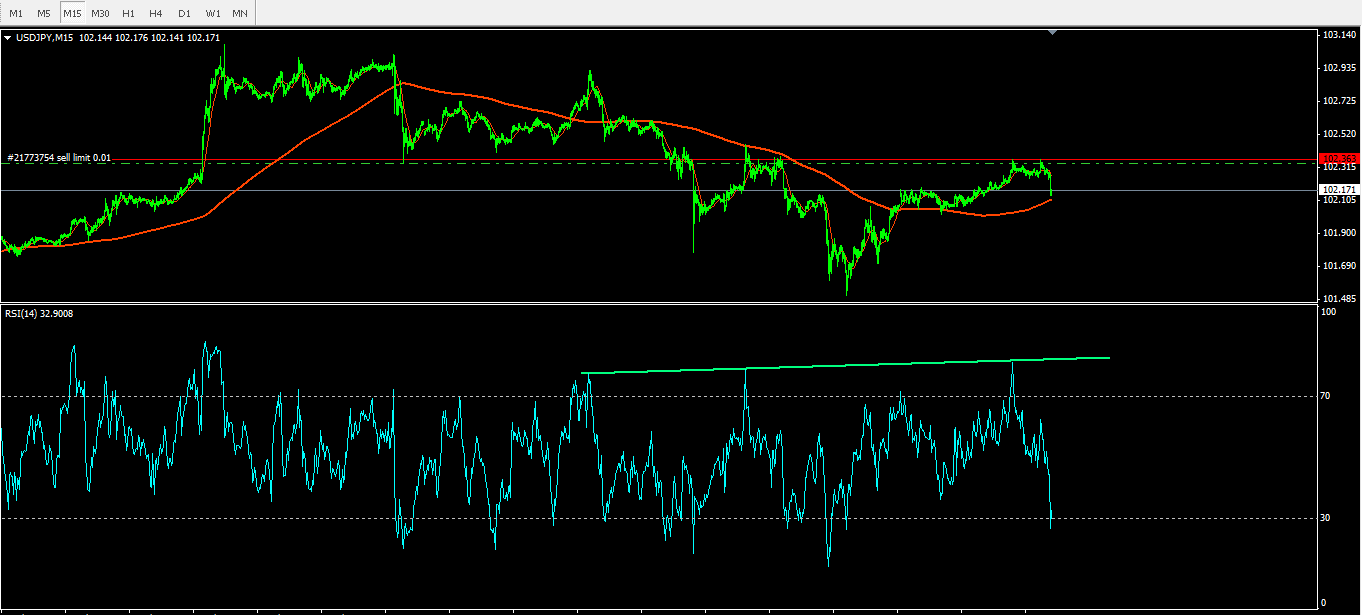Image resolution: width=1362 pixels, height=615 pixels.
Task: Click the 102.725 price scale value
Action: click(x=1338, y=101)
